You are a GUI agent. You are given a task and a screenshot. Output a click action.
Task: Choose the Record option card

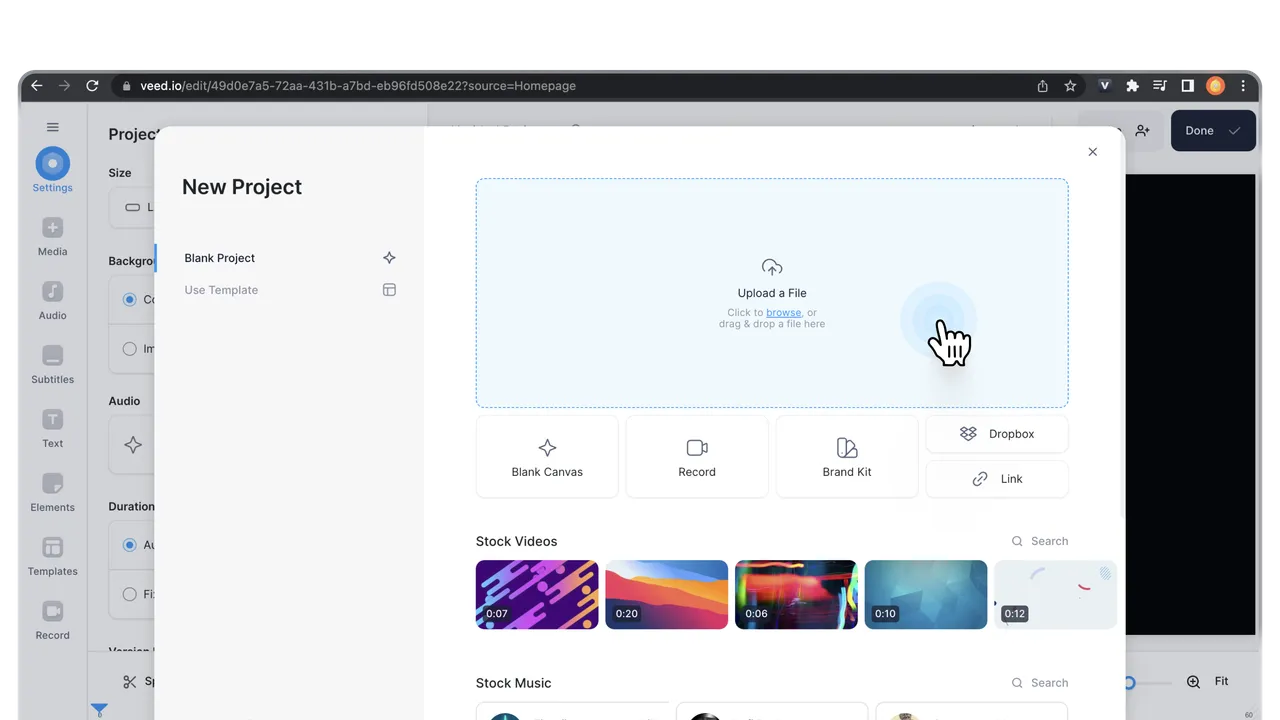pyautogui.click(x=697, y=457)
